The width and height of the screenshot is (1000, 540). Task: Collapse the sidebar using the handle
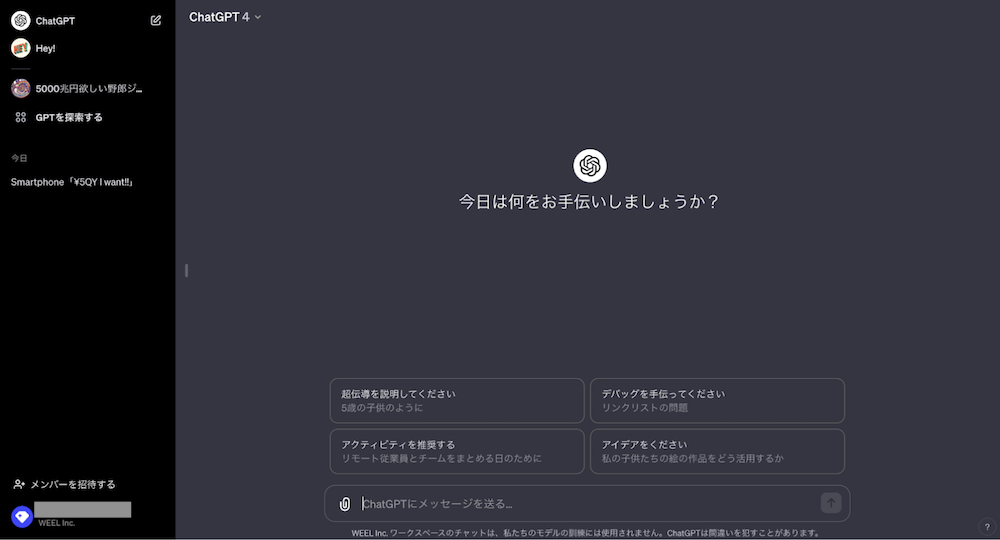pyautogui.click(x=186, y=270)
